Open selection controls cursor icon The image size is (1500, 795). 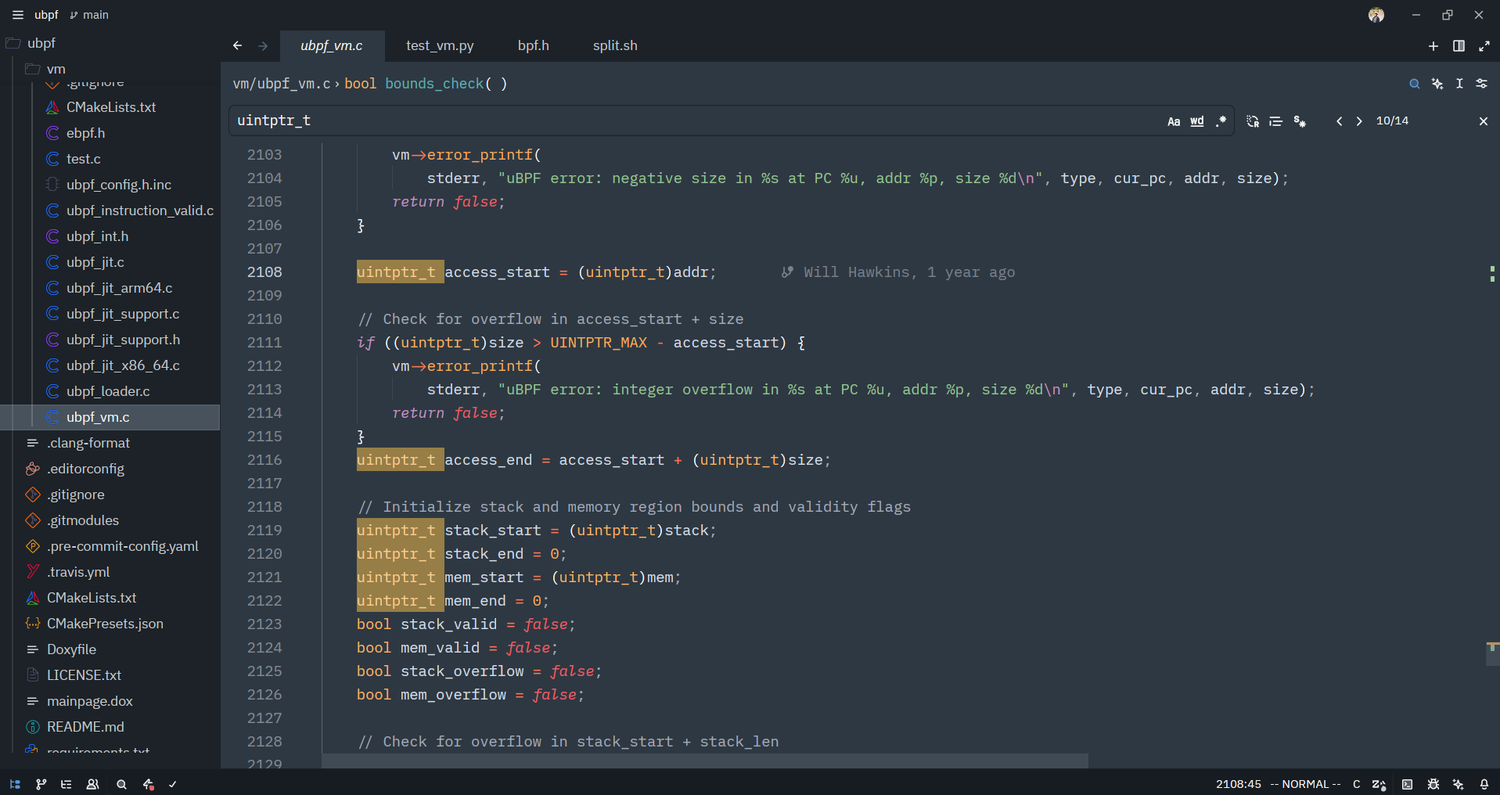click(1460, 84)
